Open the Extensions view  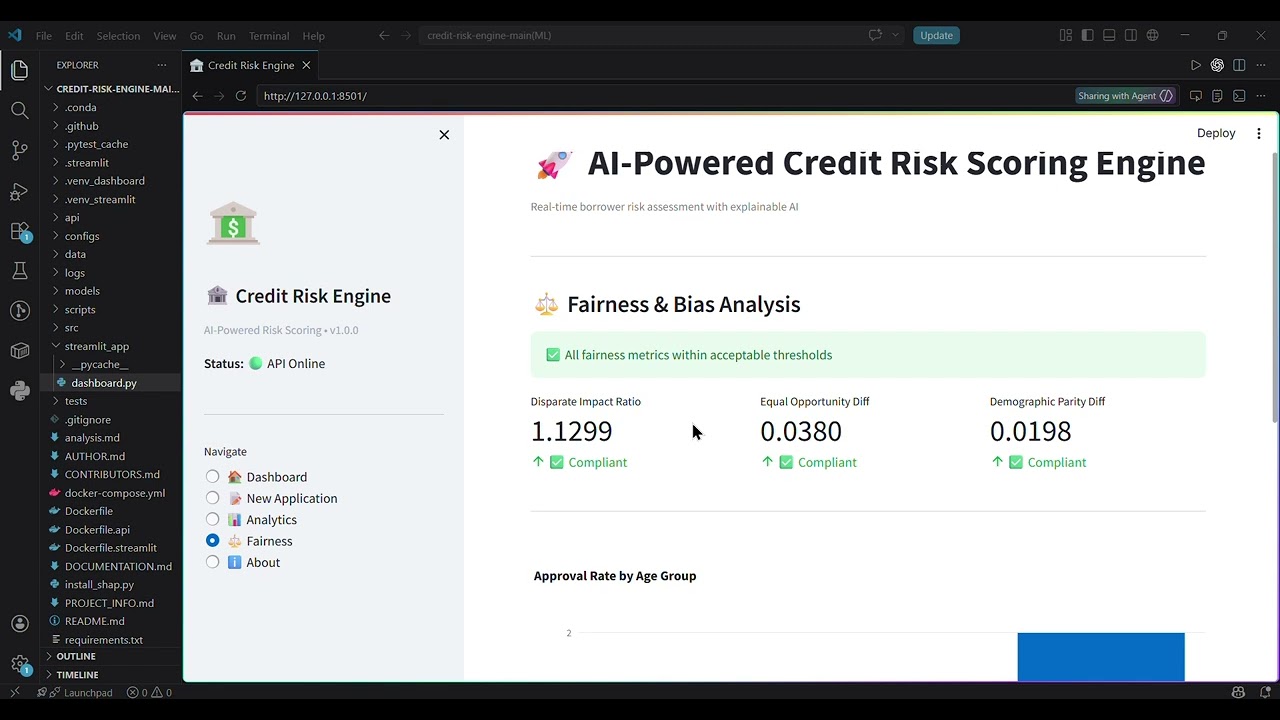click(x=19, y=231)
